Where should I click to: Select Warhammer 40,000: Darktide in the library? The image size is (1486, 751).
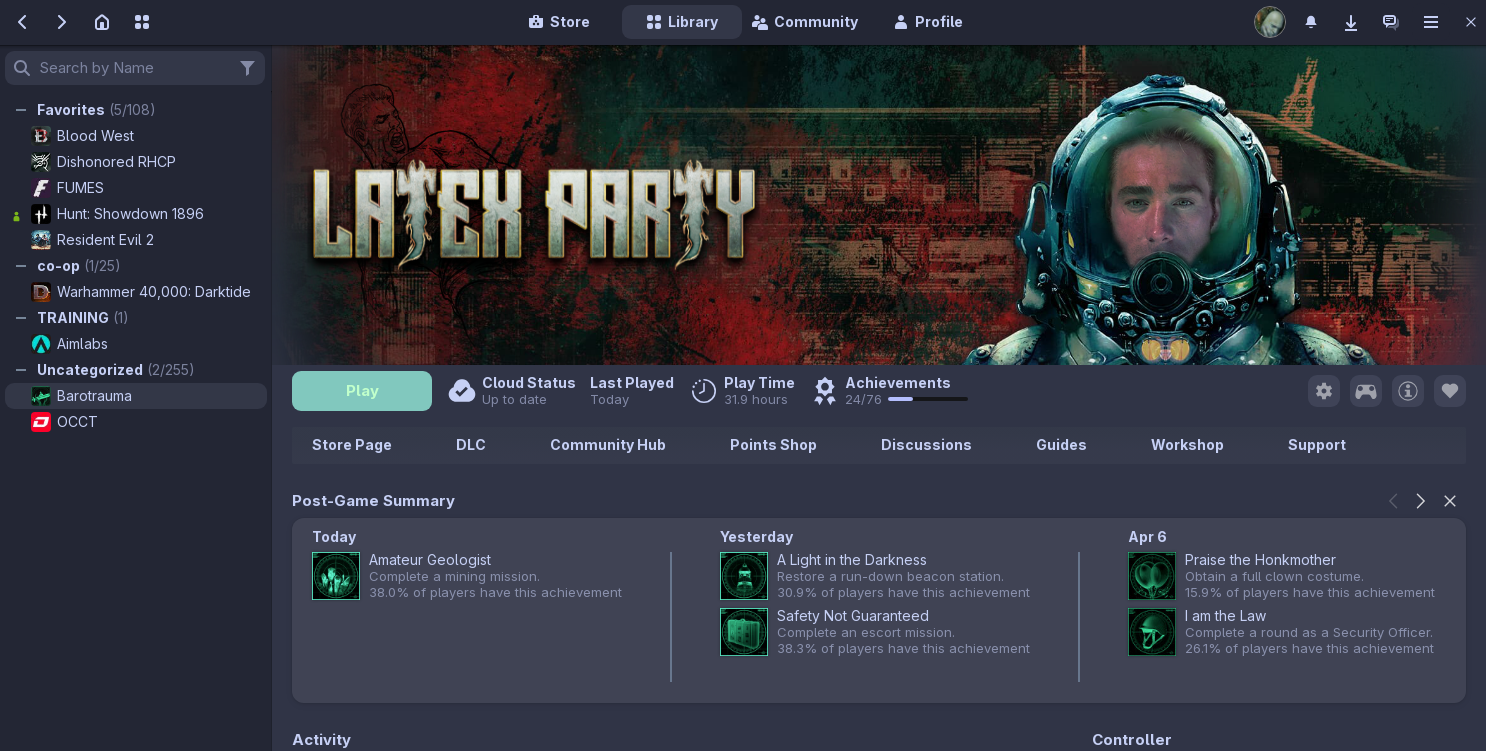coord(136,292)
